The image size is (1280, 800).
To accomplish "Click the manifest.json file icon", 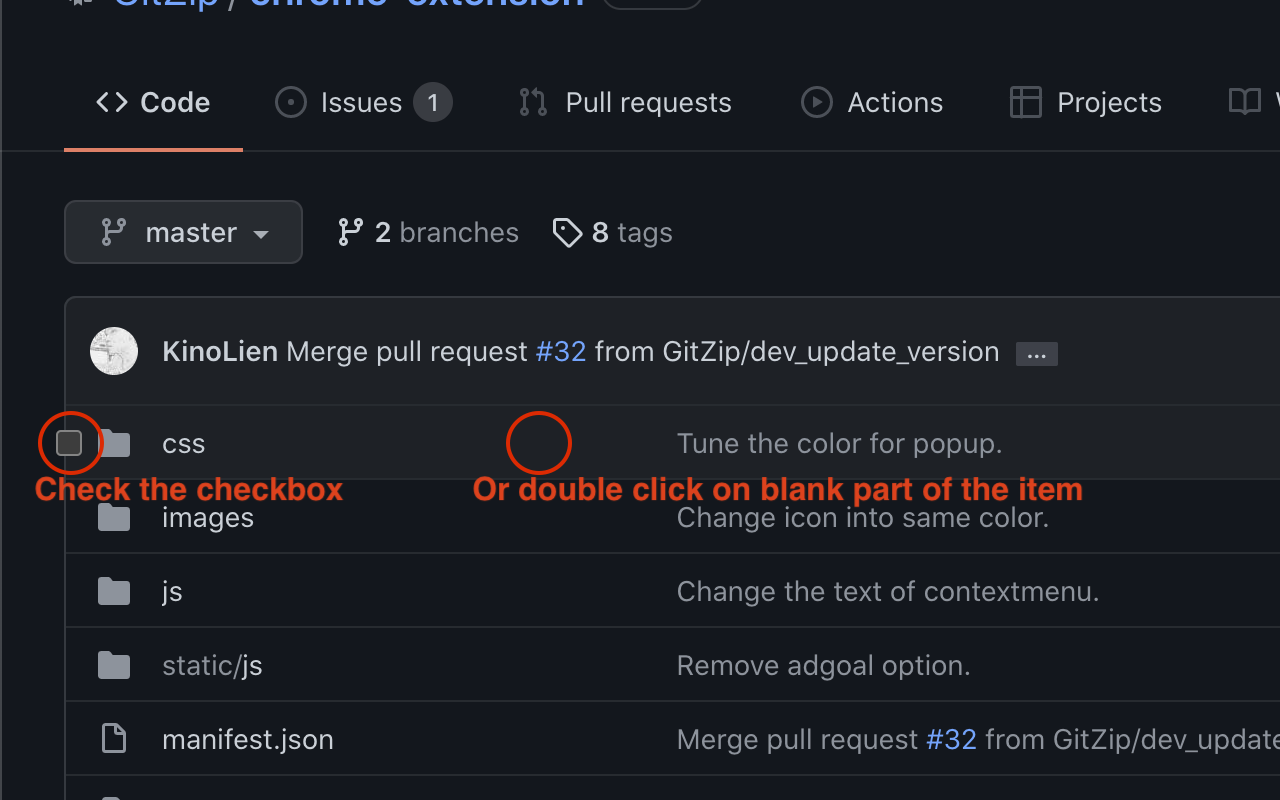I will [114, 738].
